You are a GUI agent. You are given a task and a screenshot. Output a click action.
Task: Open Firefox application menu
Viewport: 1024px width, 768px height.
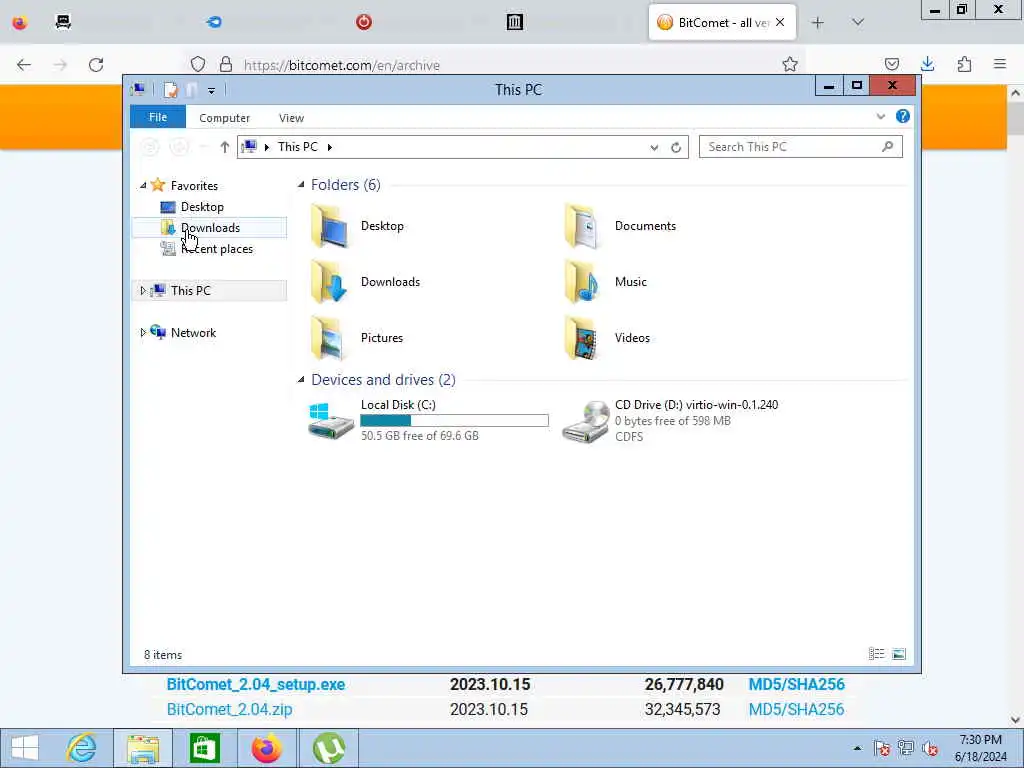coord(1000,64)
